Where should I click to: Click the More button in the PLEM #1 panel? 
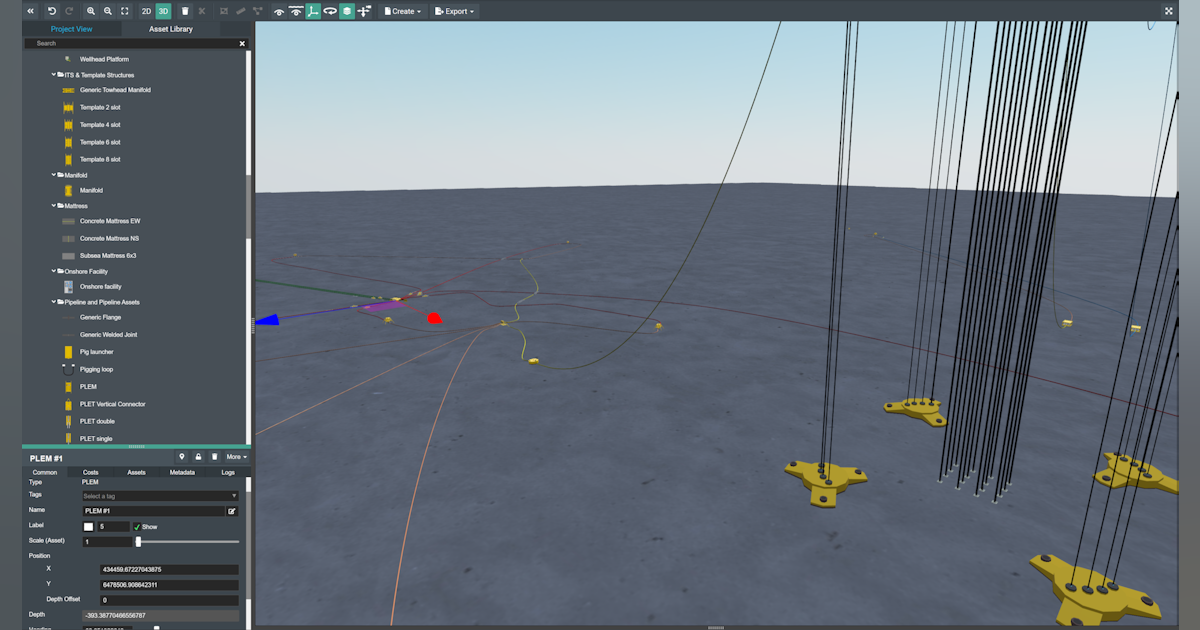coord(237,457)
